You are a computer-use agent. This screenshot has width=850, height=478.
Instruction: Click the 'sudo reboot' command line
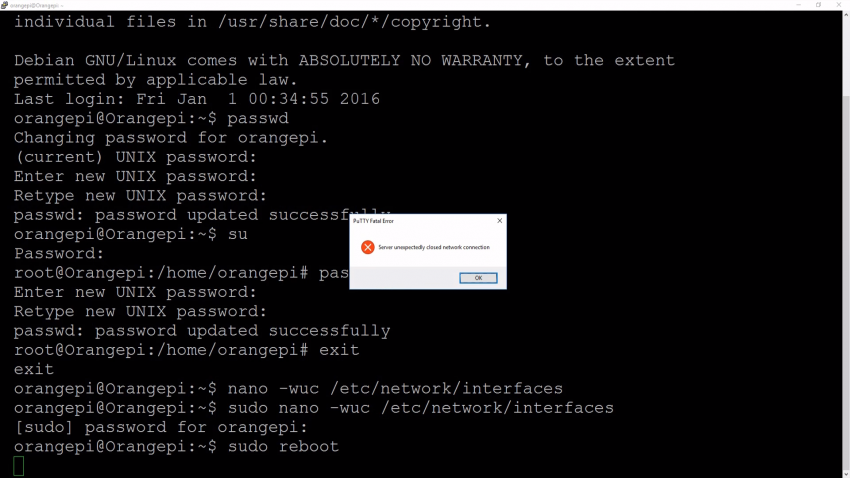point(283,446)
